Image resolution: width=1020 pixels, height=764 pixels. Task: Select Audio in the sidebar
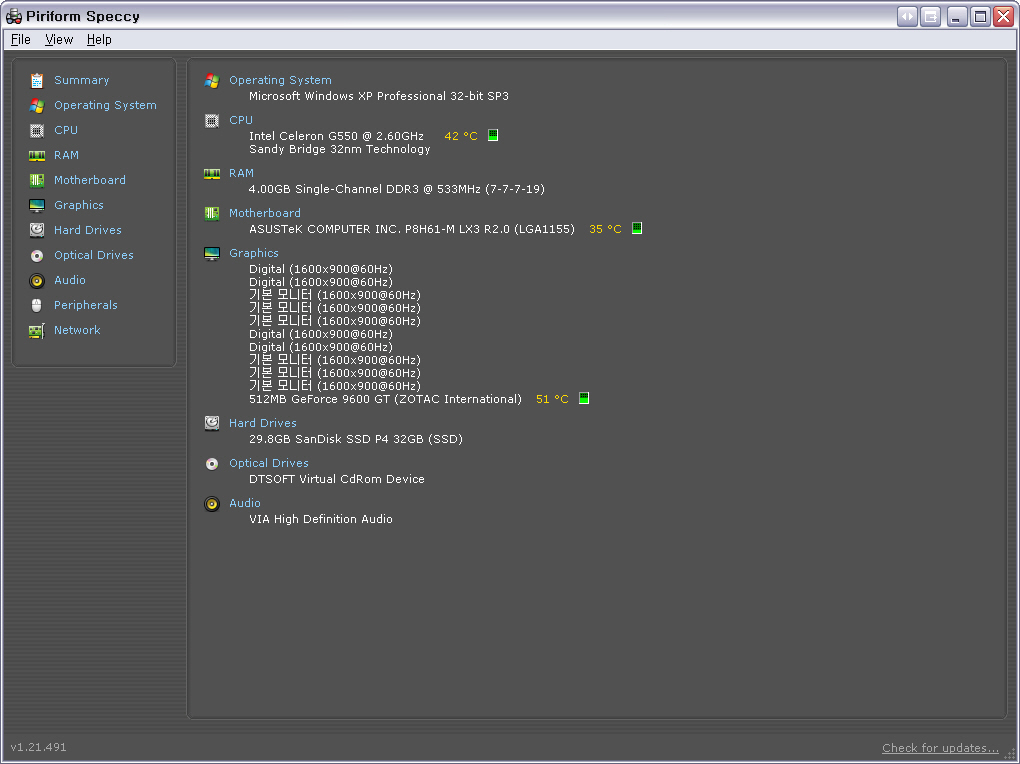pos(70,280)
